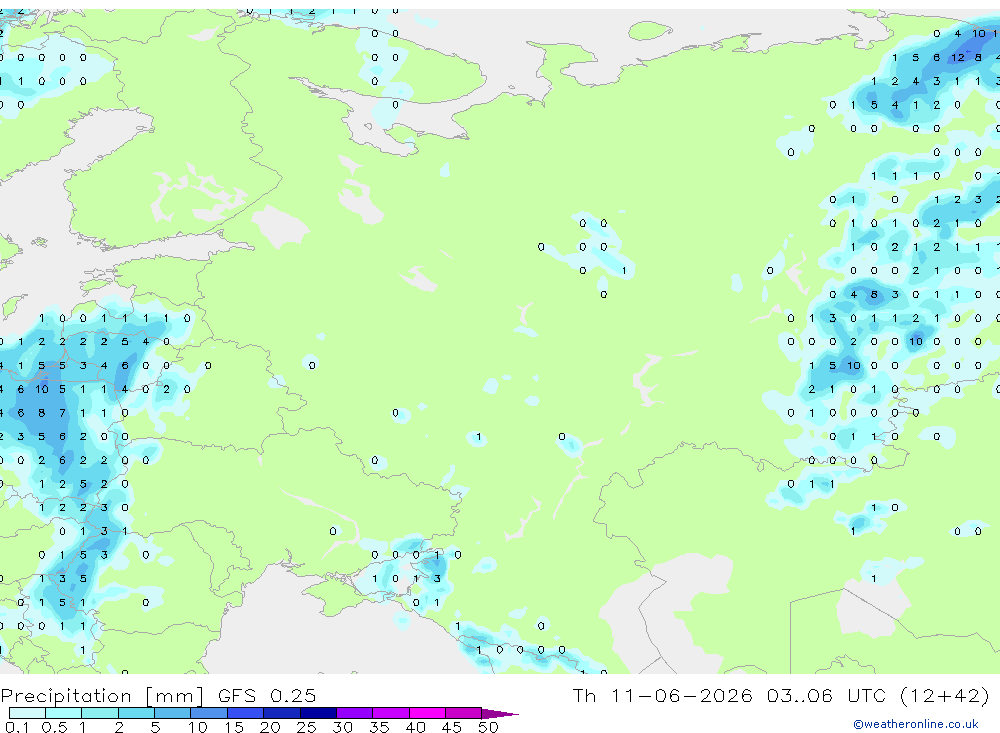
Task: Select the "25" legend scale label
Action: click(306, 727)
